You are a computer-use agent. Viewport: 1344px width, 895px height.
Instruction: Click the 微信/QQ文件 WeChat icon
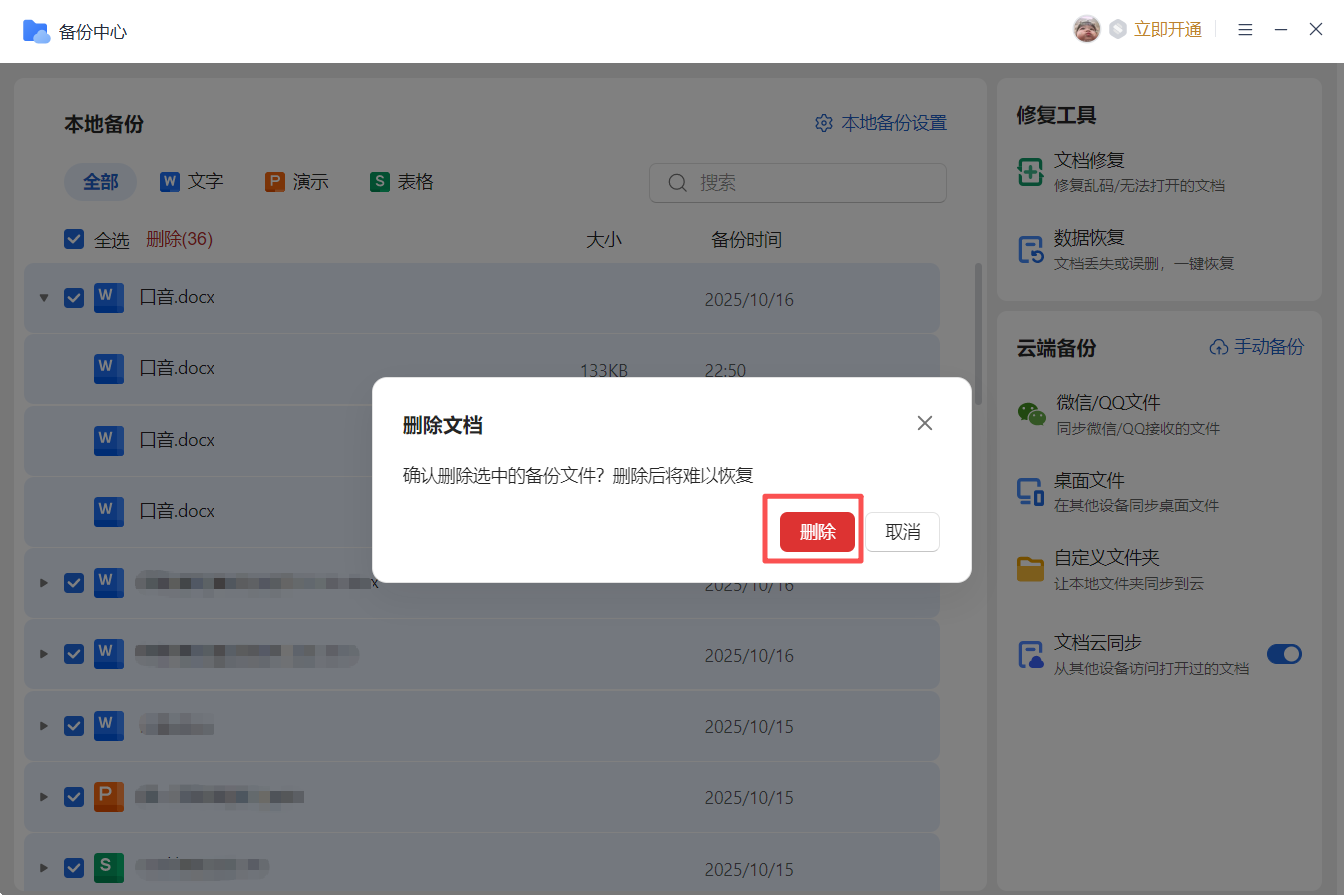pos(1031,414)
